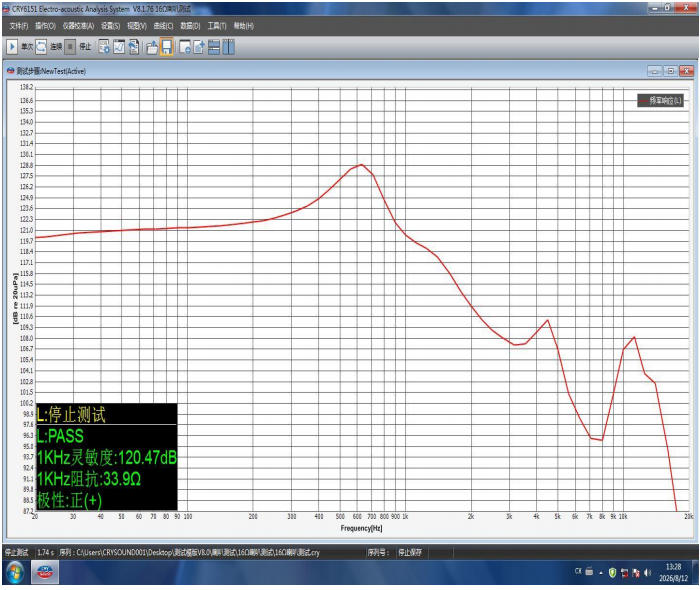
Task: Start a single (单次) test run
Action: [x=12, y=47]
